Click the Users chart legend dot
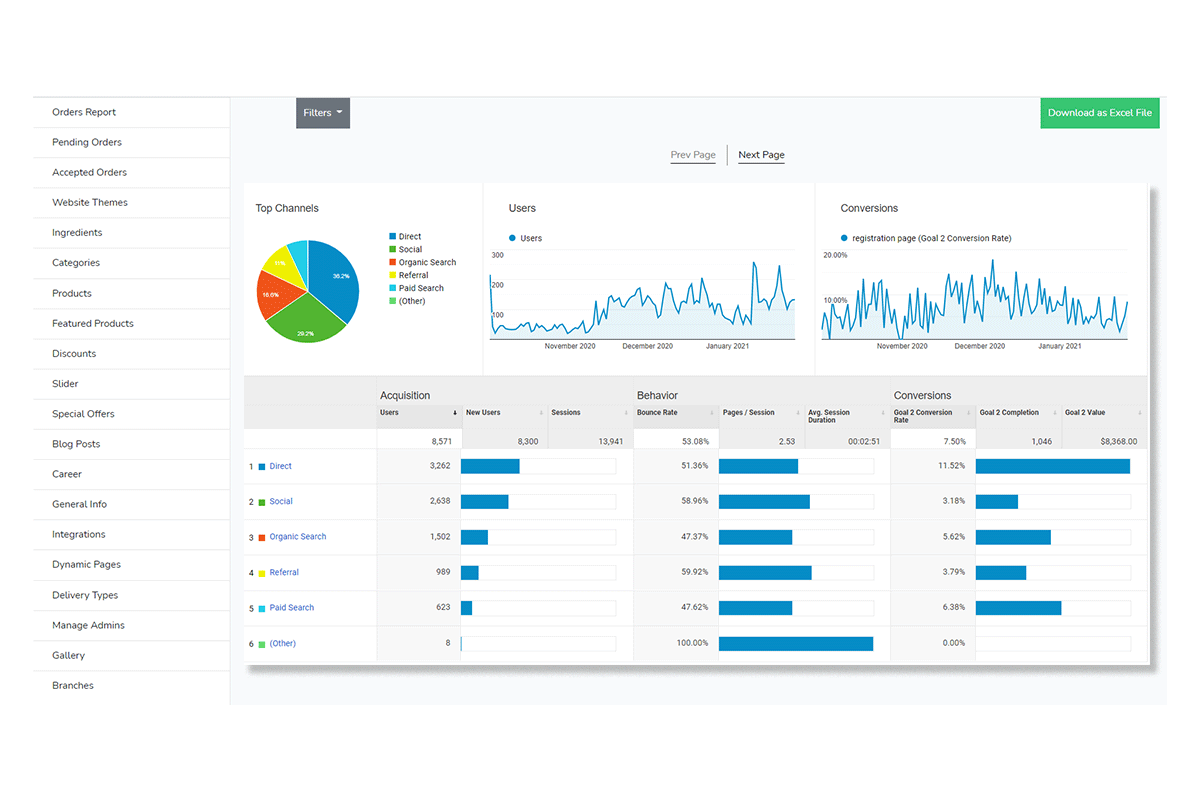1200x800 pixels. click(x=513, y=238)
